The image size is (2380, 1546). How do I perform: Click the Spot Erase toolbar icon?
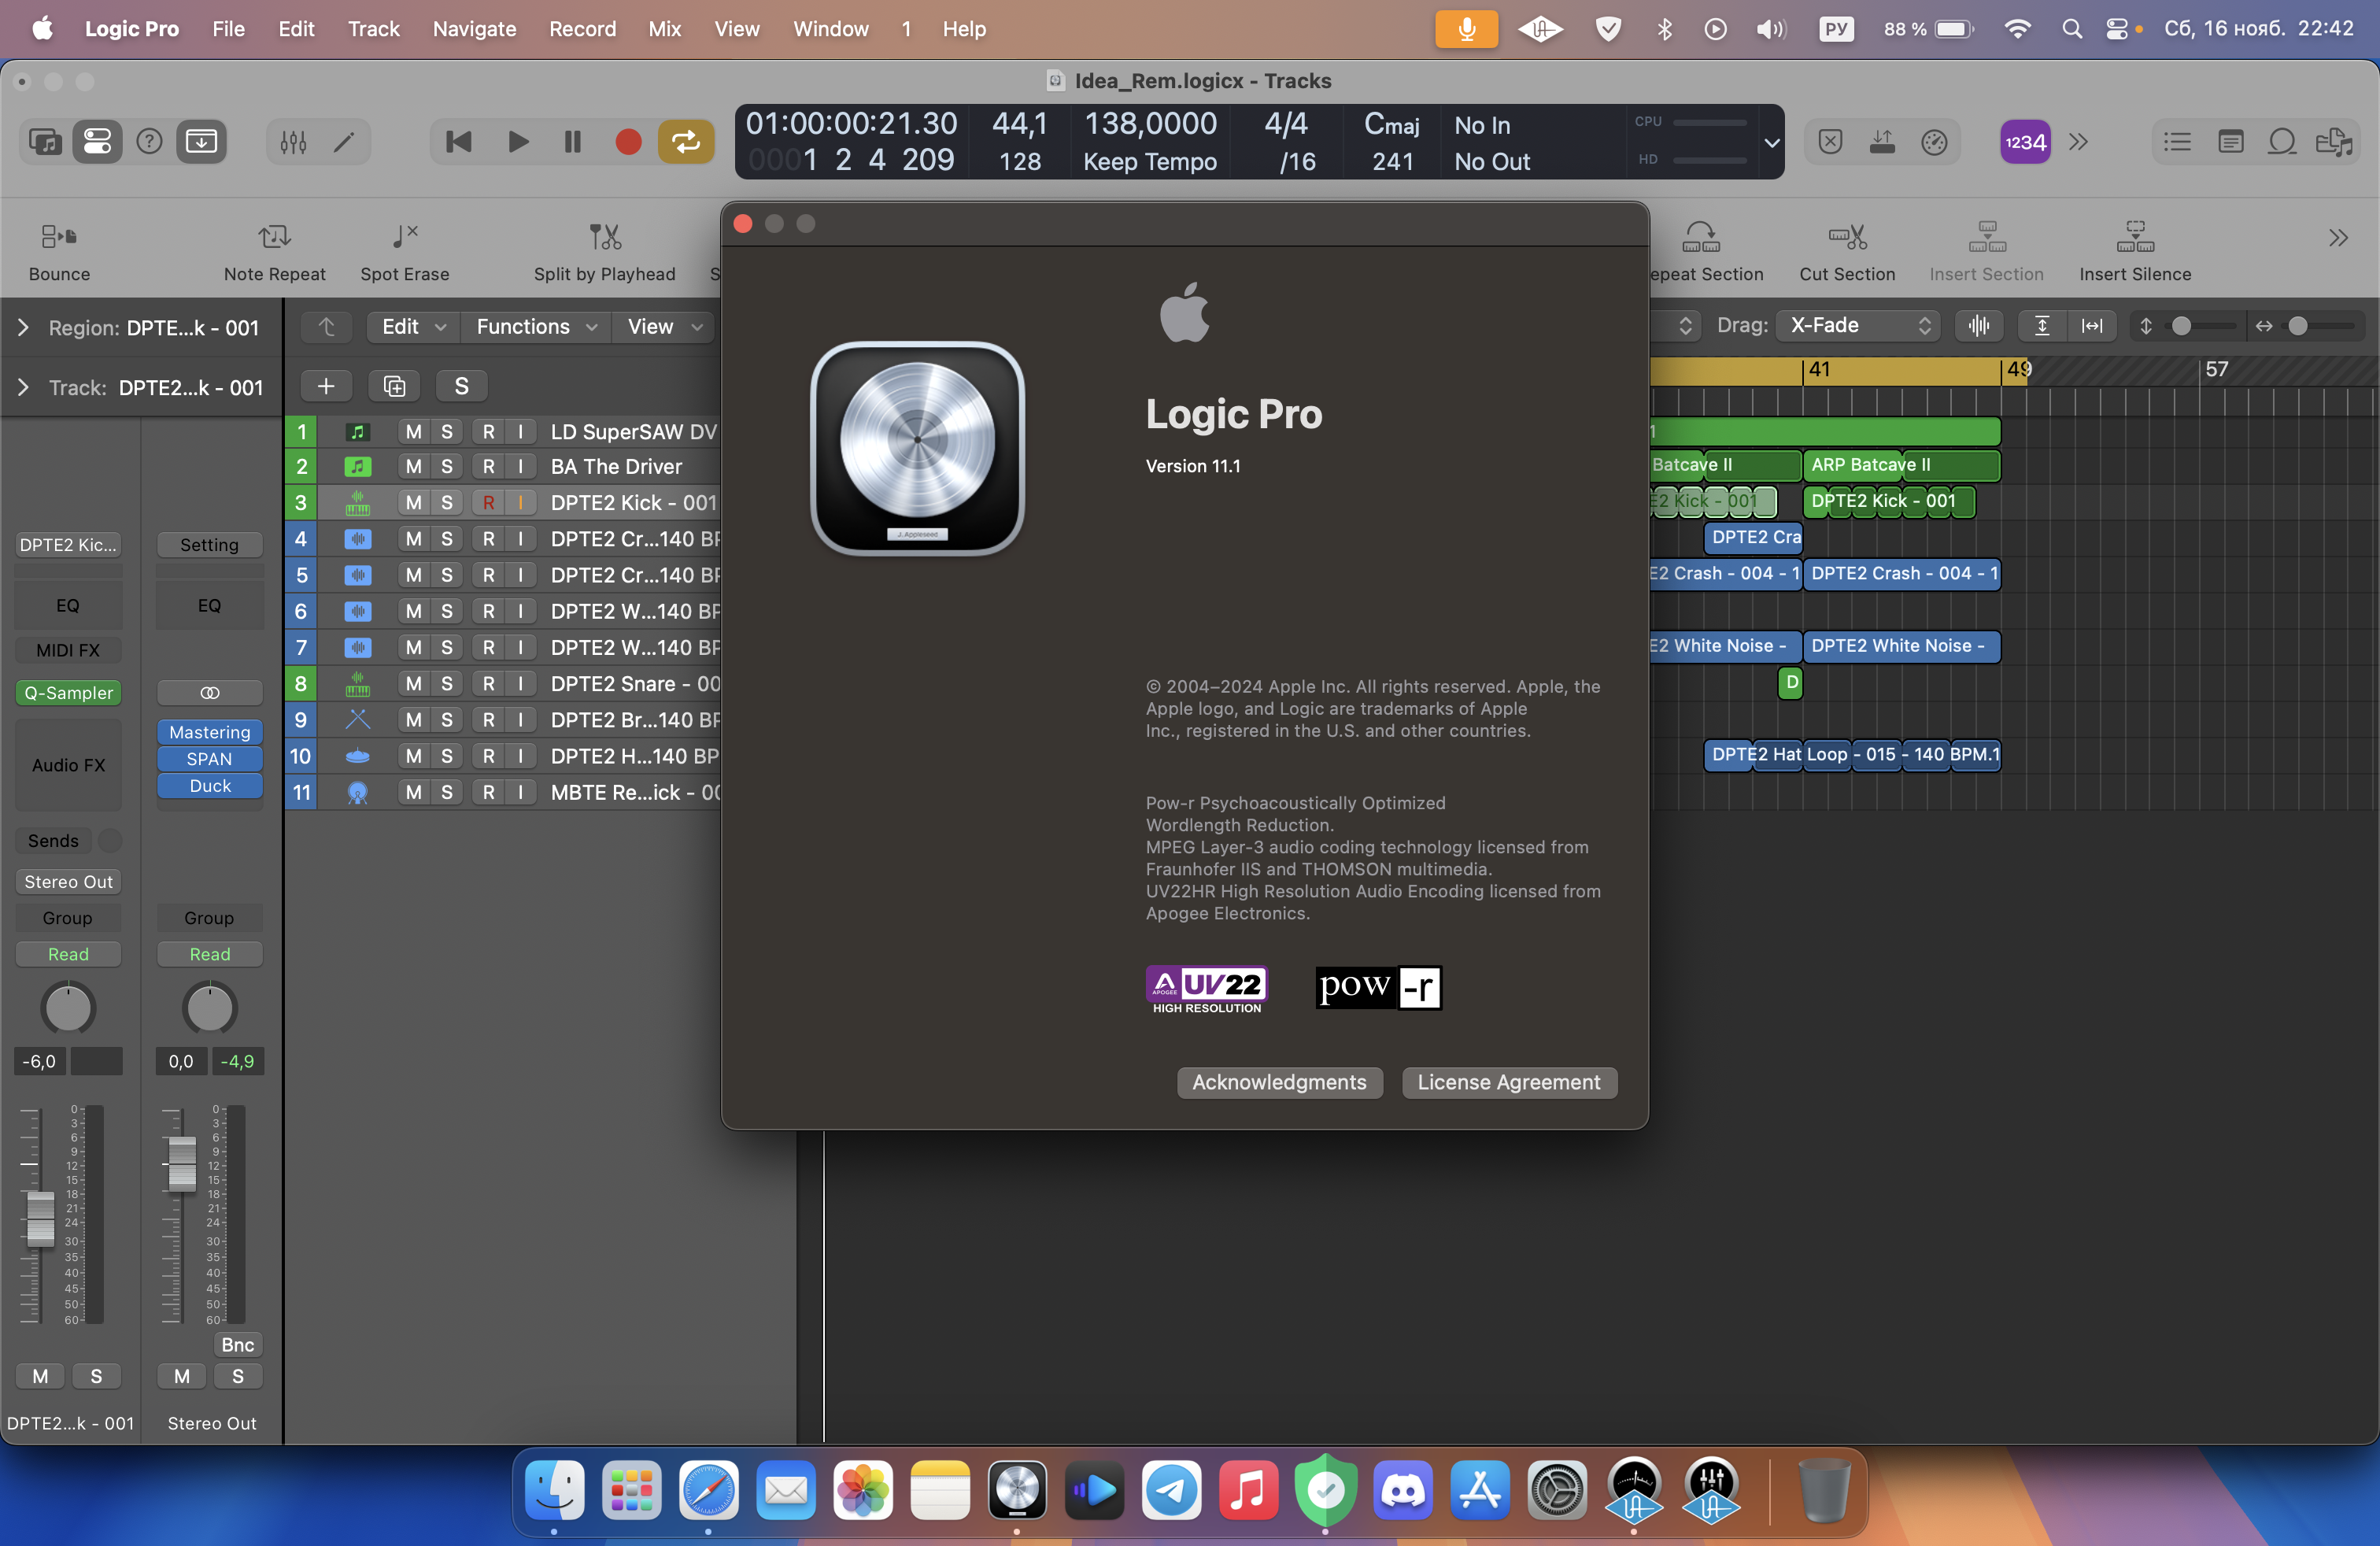click(404, 237)
